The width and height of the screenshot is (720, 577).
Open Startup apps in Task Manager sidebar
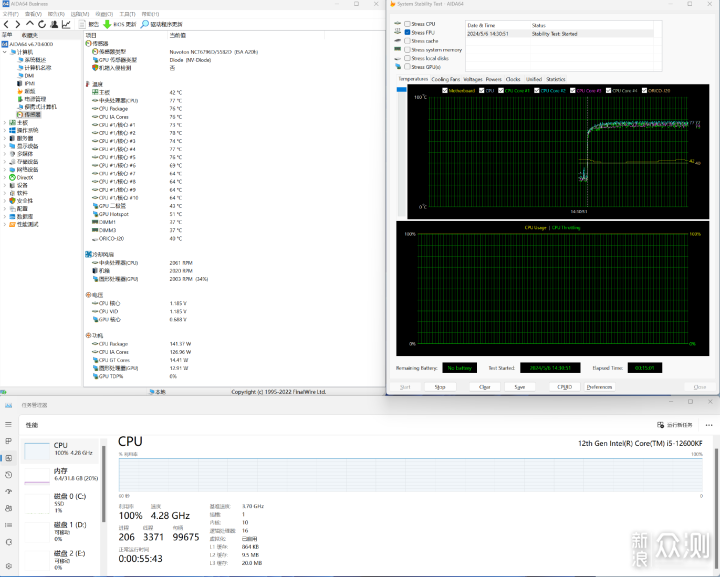click(x=8, y=492)
